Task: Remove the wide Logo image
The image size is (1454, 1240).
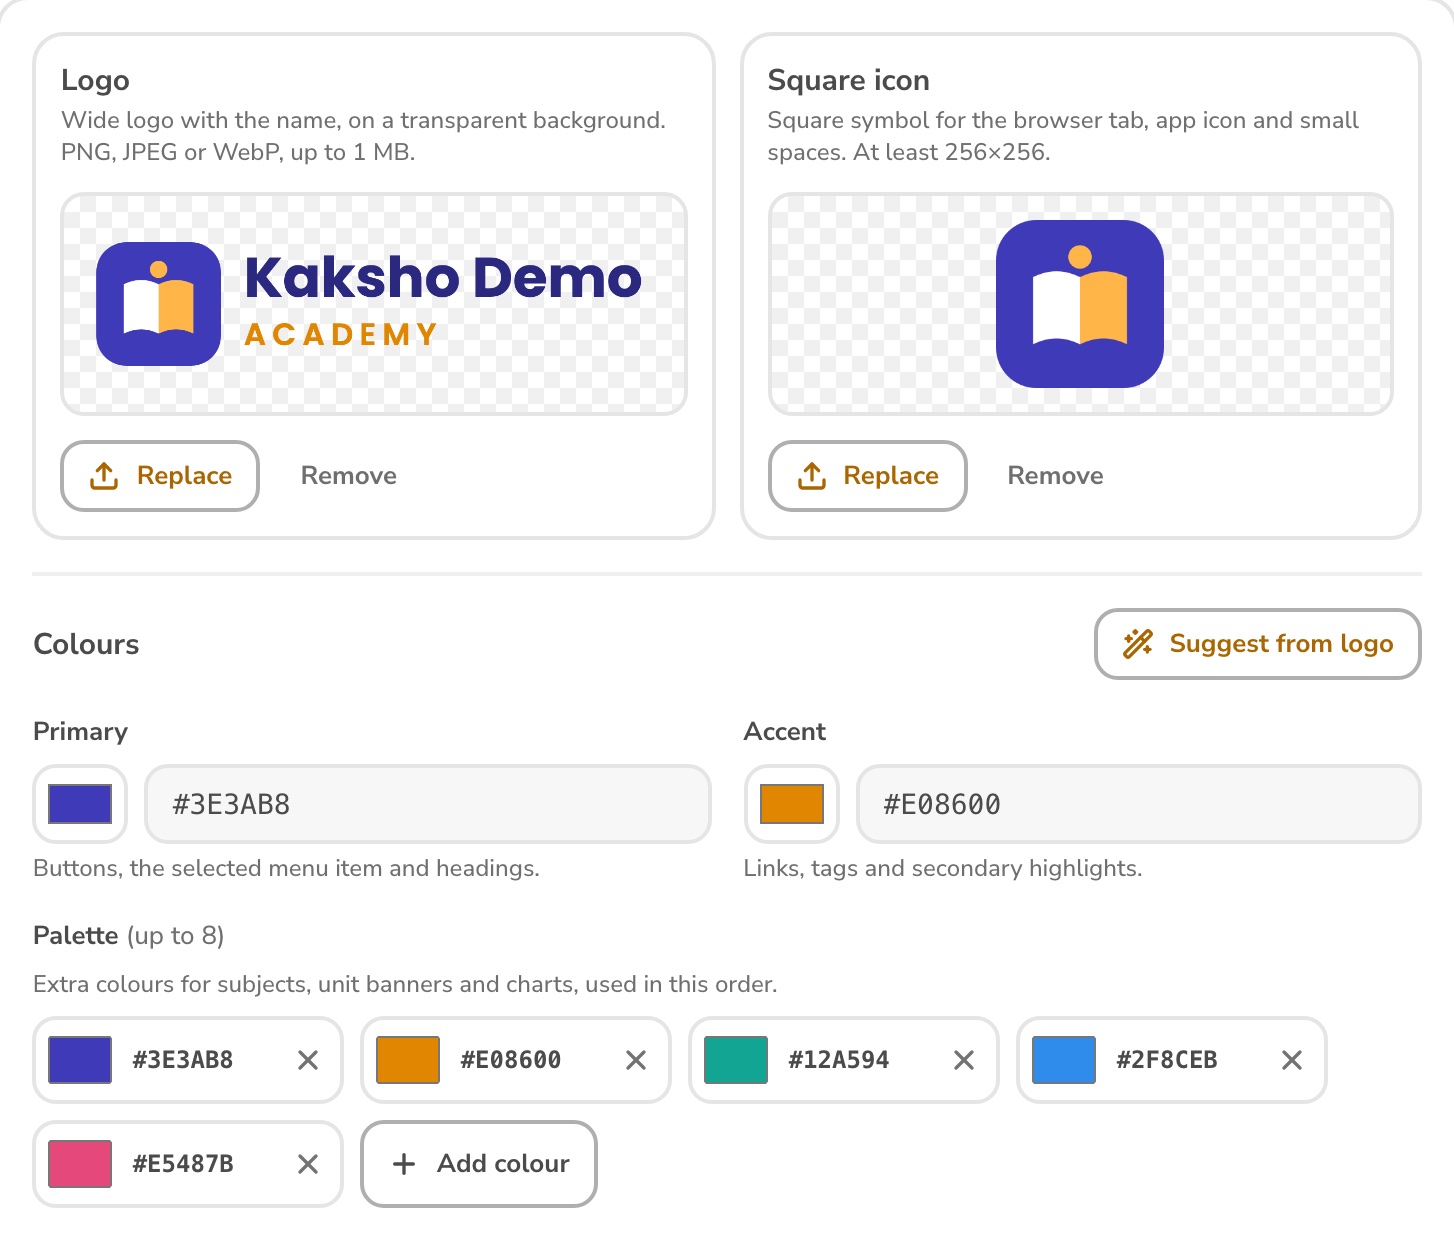Action: tap(349, 476)
